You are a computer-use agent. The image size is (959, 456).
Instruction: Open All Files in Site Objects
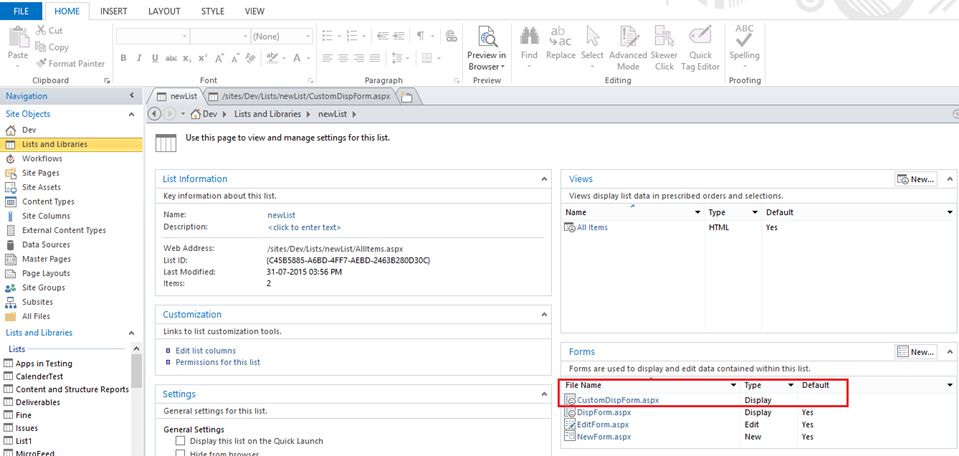36,317
